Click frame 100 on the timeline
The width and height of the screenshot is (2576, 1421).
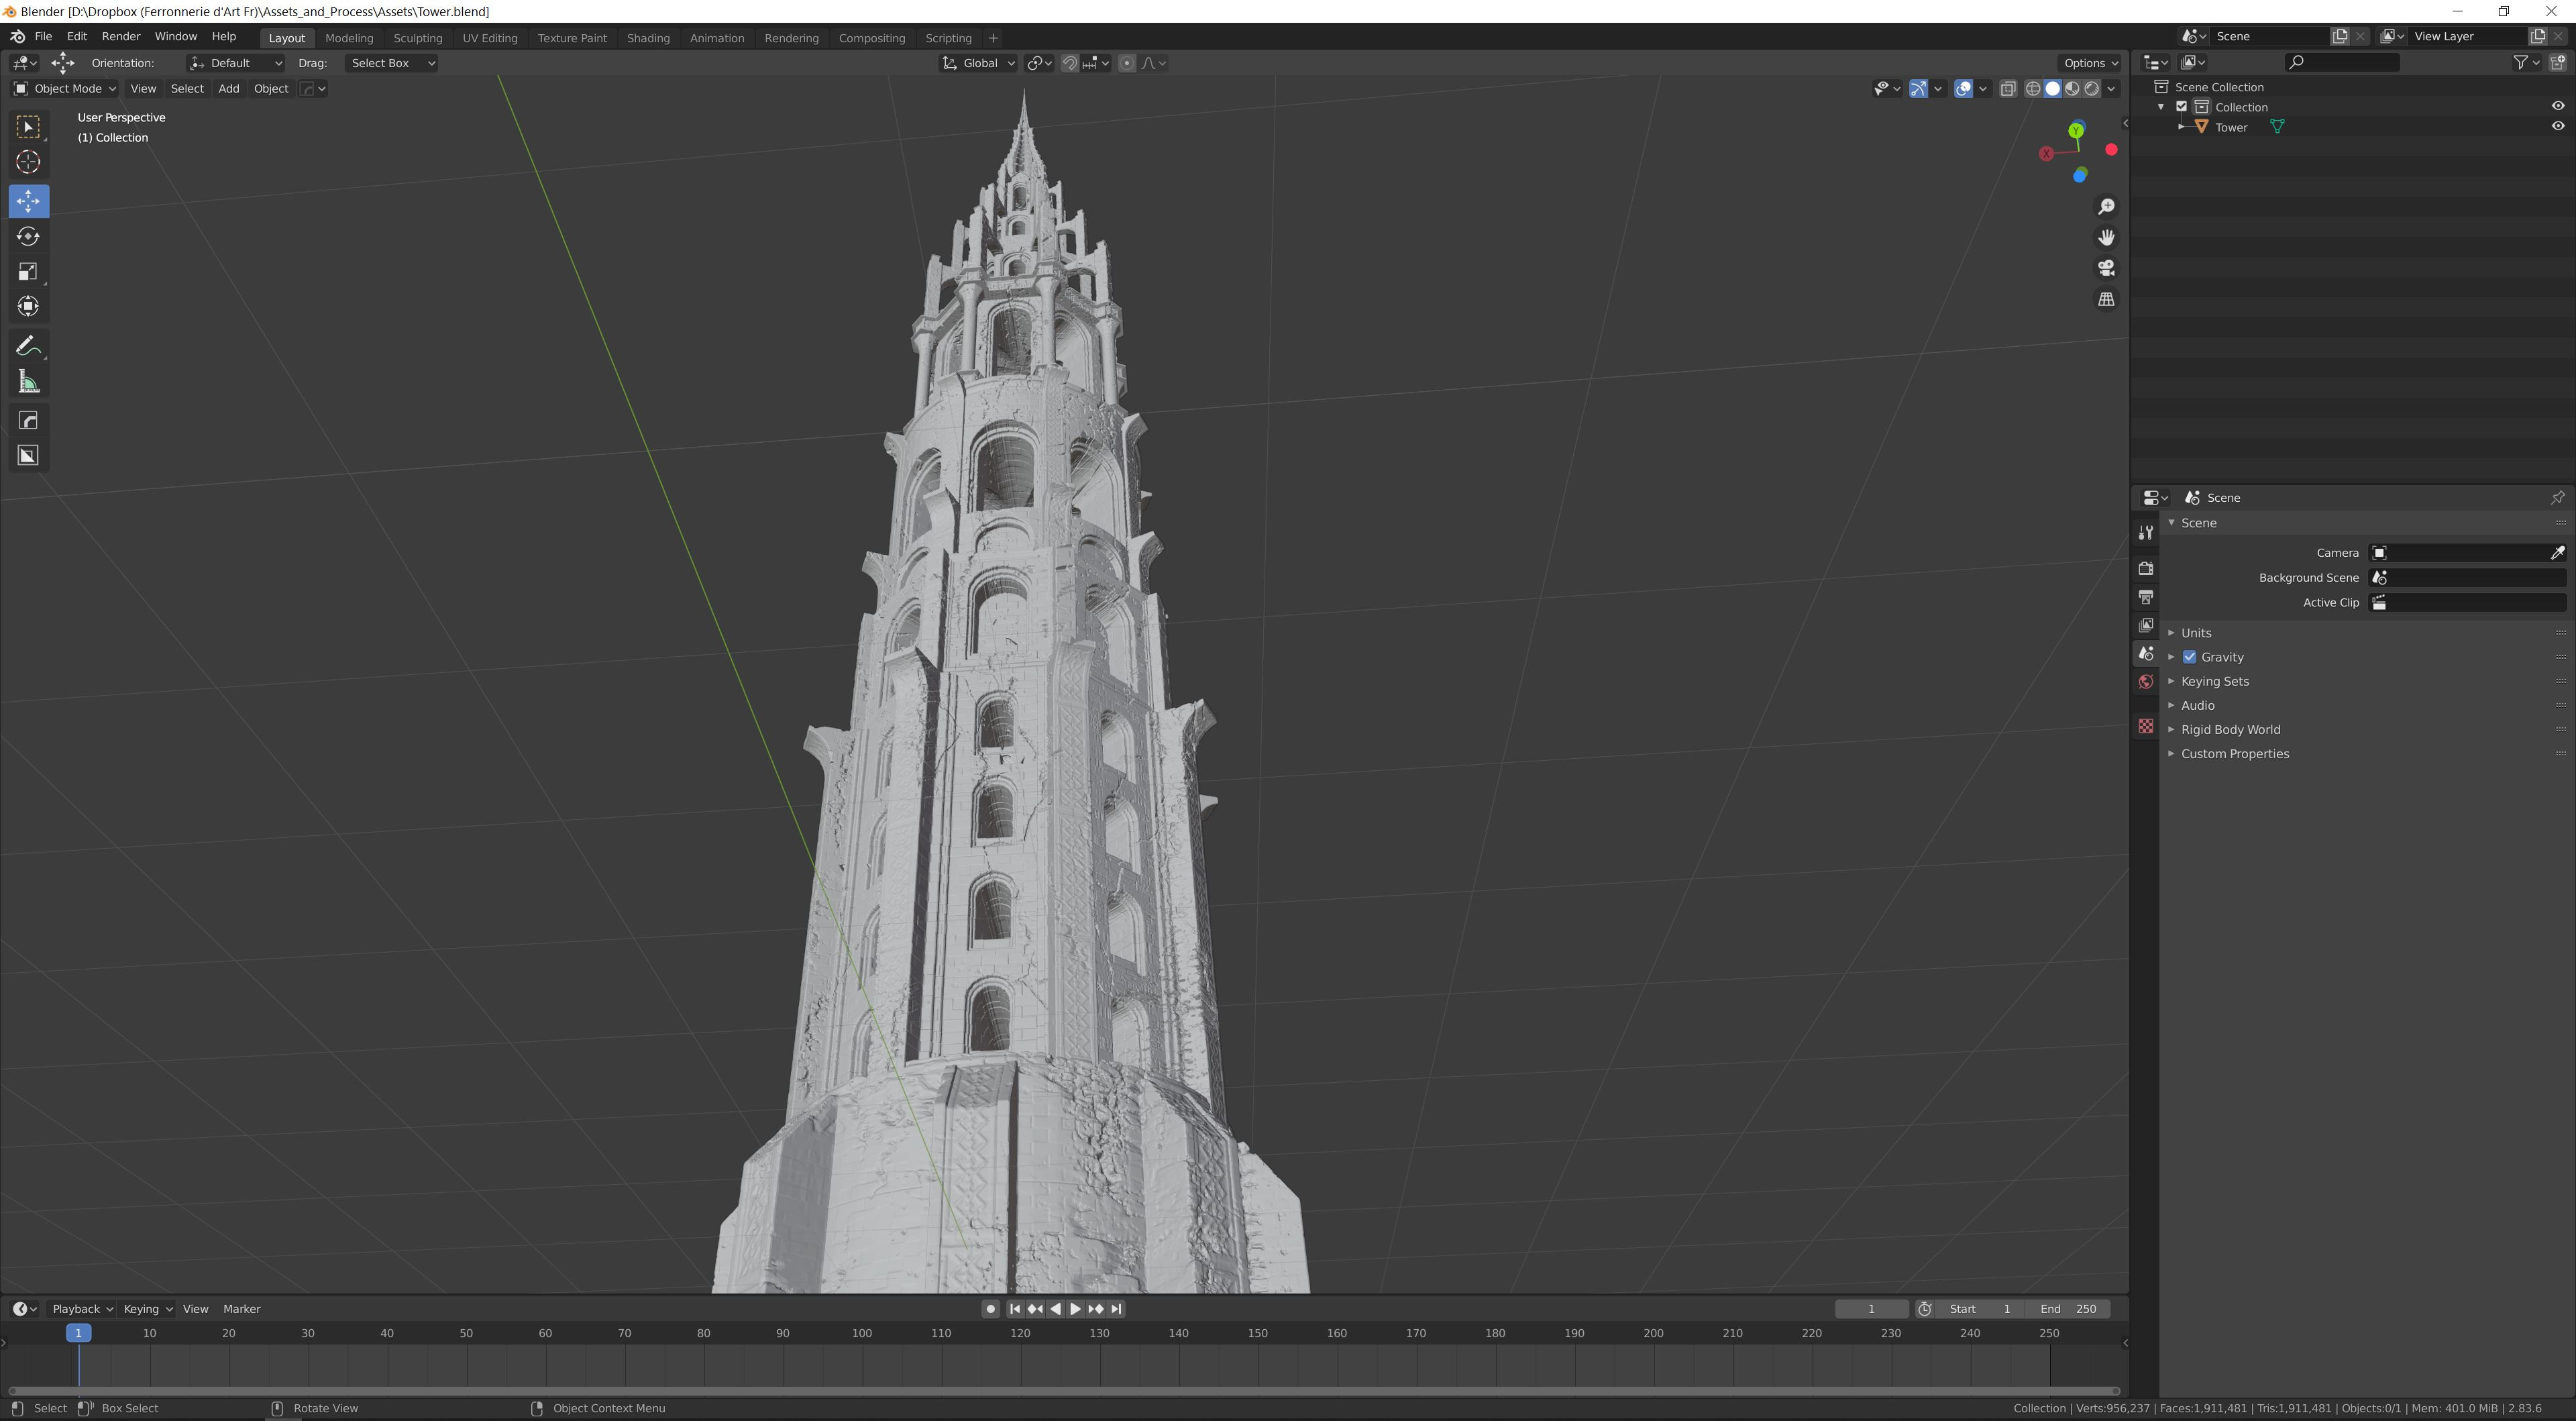point(862,1334)
